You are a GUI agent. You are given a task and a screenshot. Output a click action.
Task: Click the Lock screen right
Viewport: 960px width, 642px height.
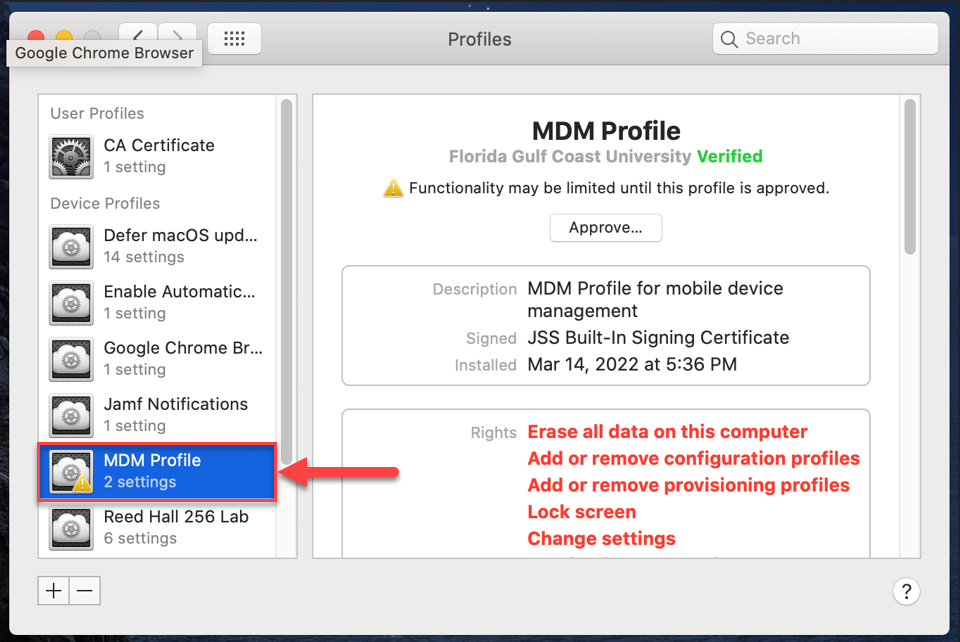click(x=582, y=512)
